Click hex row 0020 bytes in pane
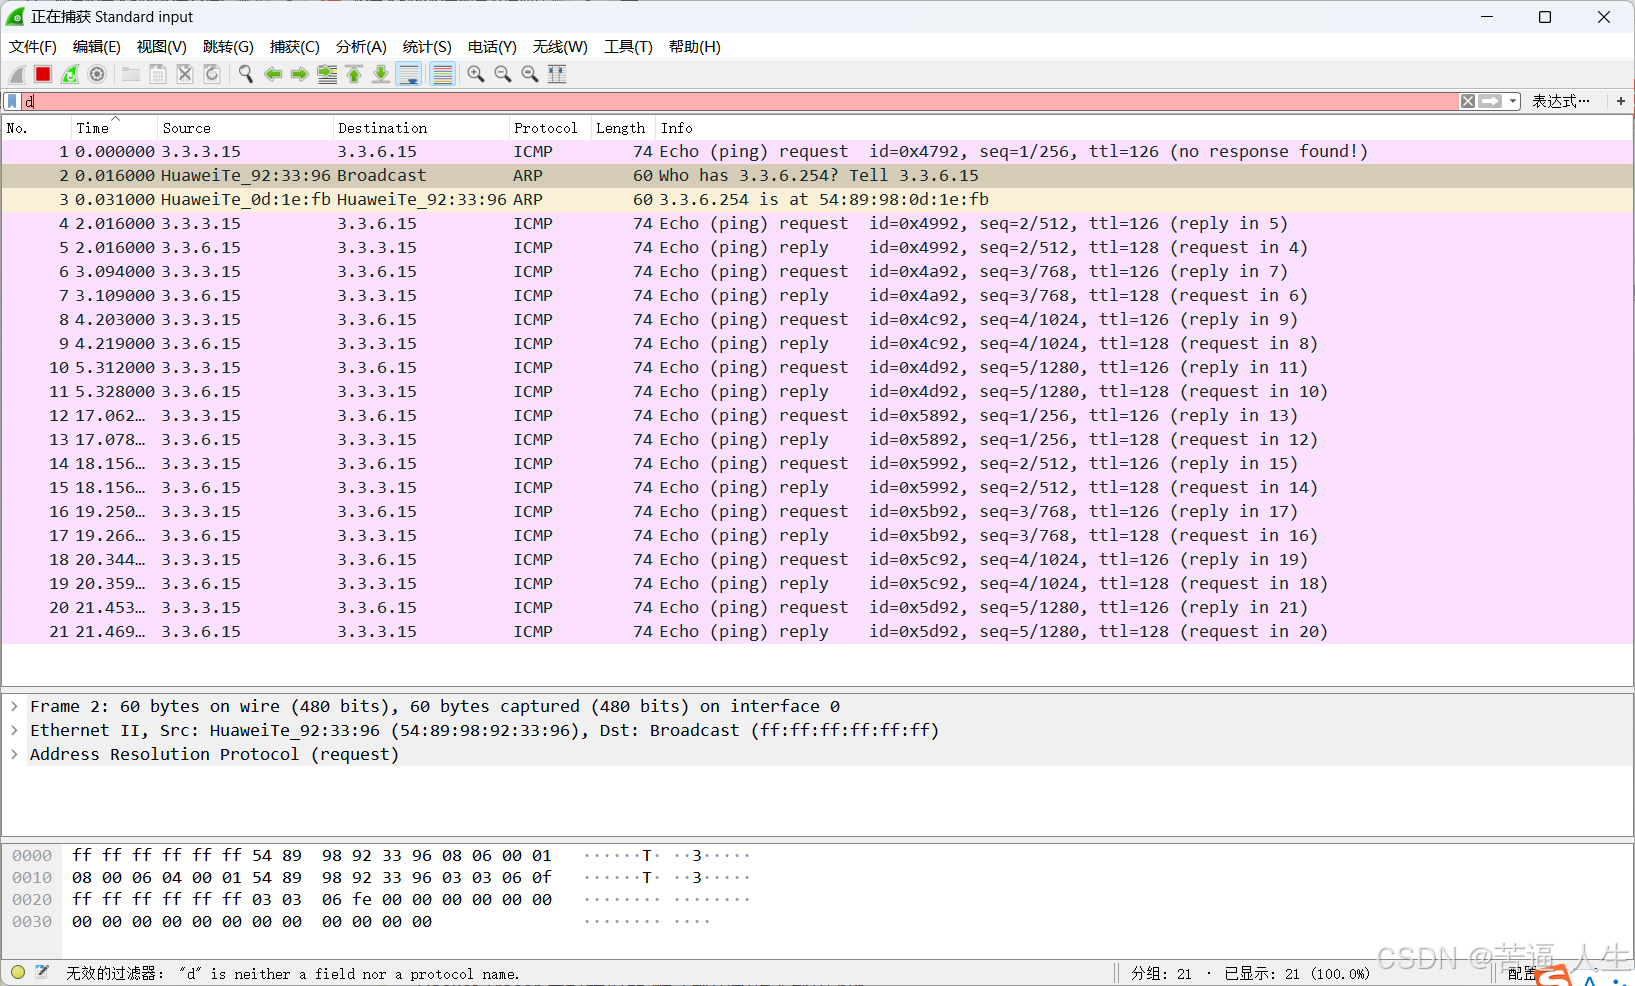Viewport: 1635px width, 986px height. [312, 899]
